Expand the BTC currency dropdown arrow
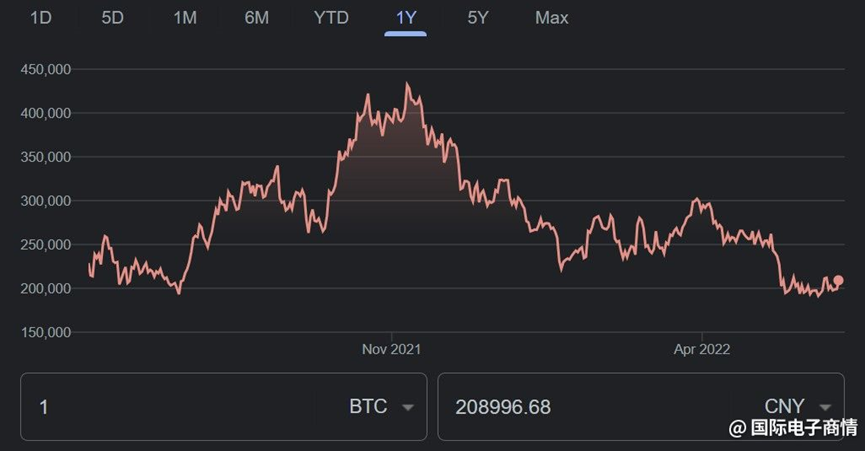This screenshot has height=451, width=865. (x=408, y=407)
